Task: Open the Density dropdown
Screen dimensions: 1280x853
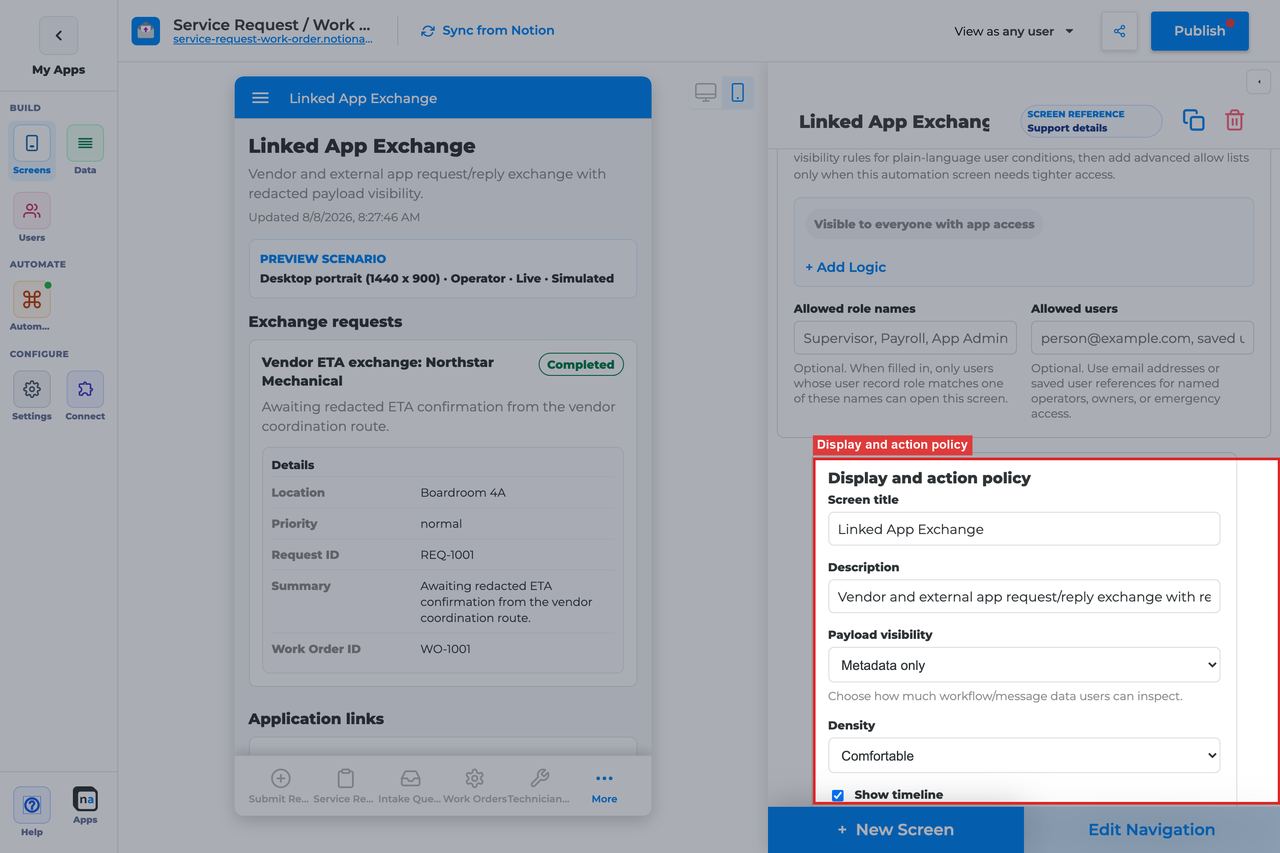Action: (1024, 756)
